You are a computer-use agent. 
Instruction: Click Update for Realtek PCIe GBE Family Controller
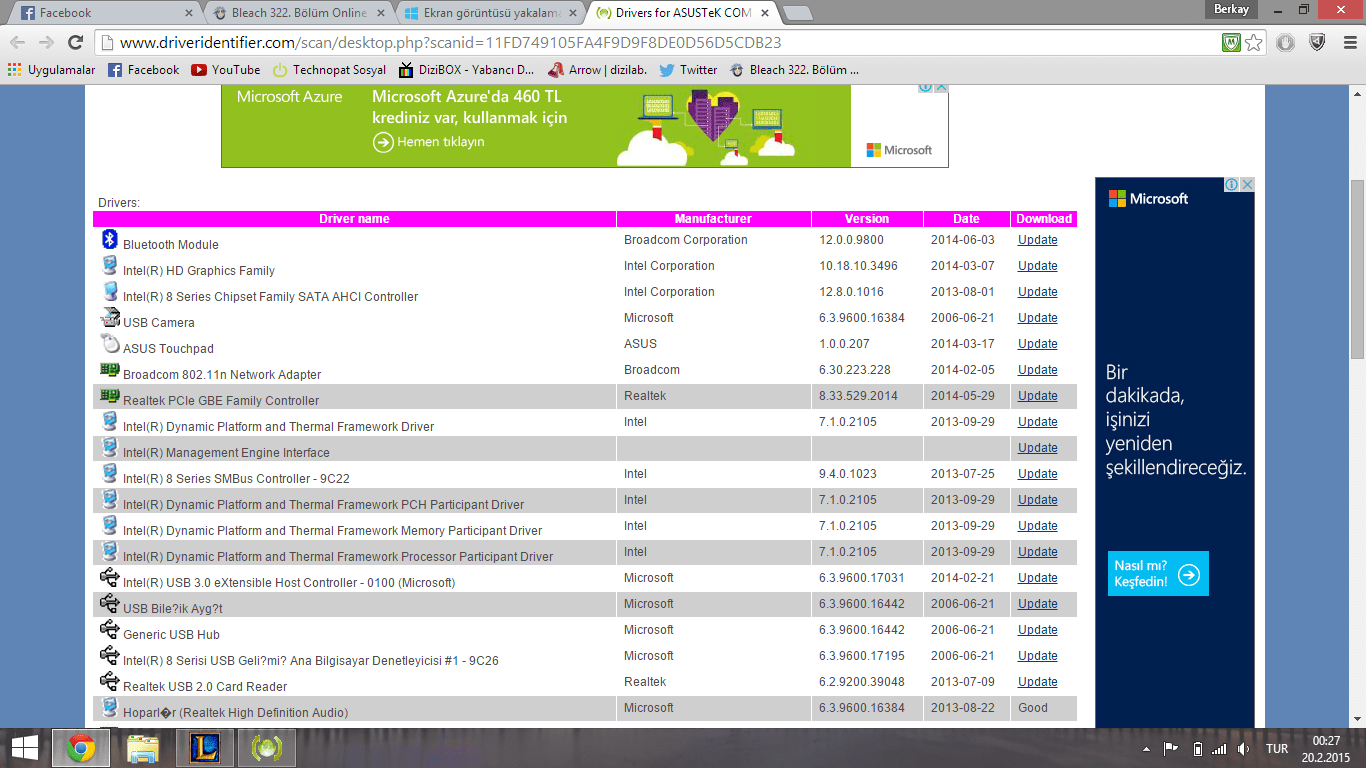[1037, 396]
